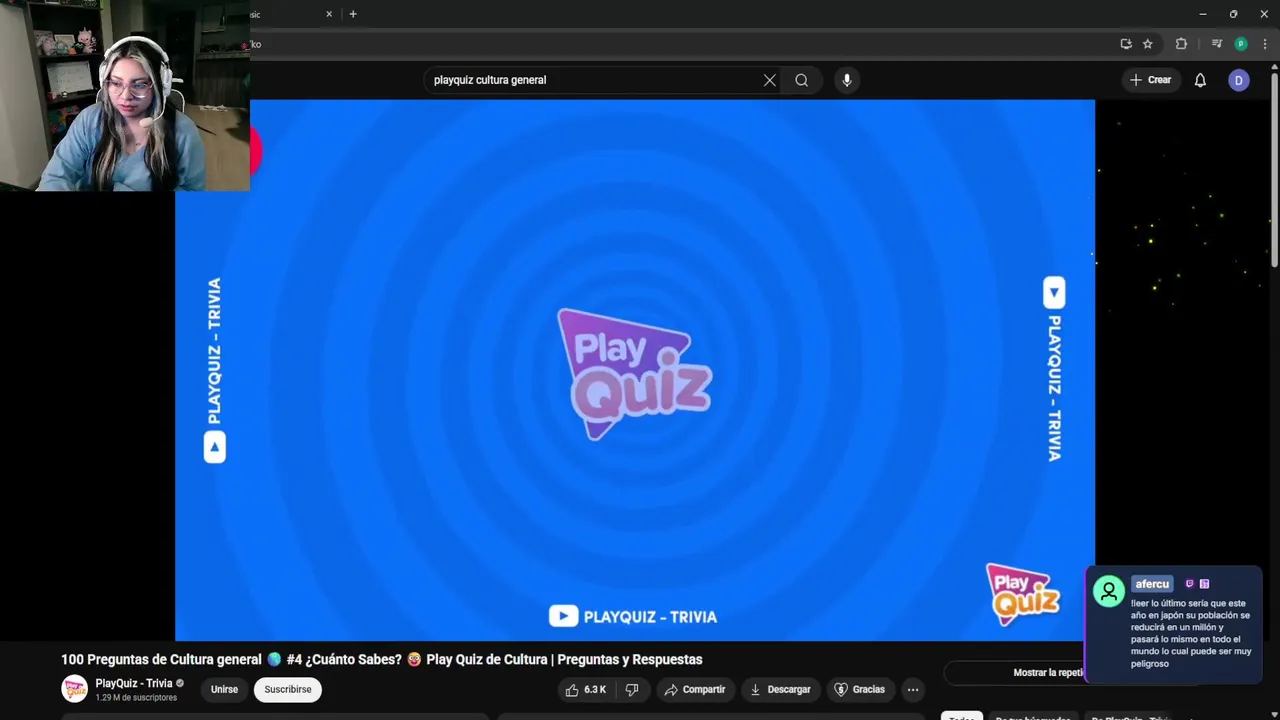Subscribe with the Suscribirse button

[x=288, y=689]
